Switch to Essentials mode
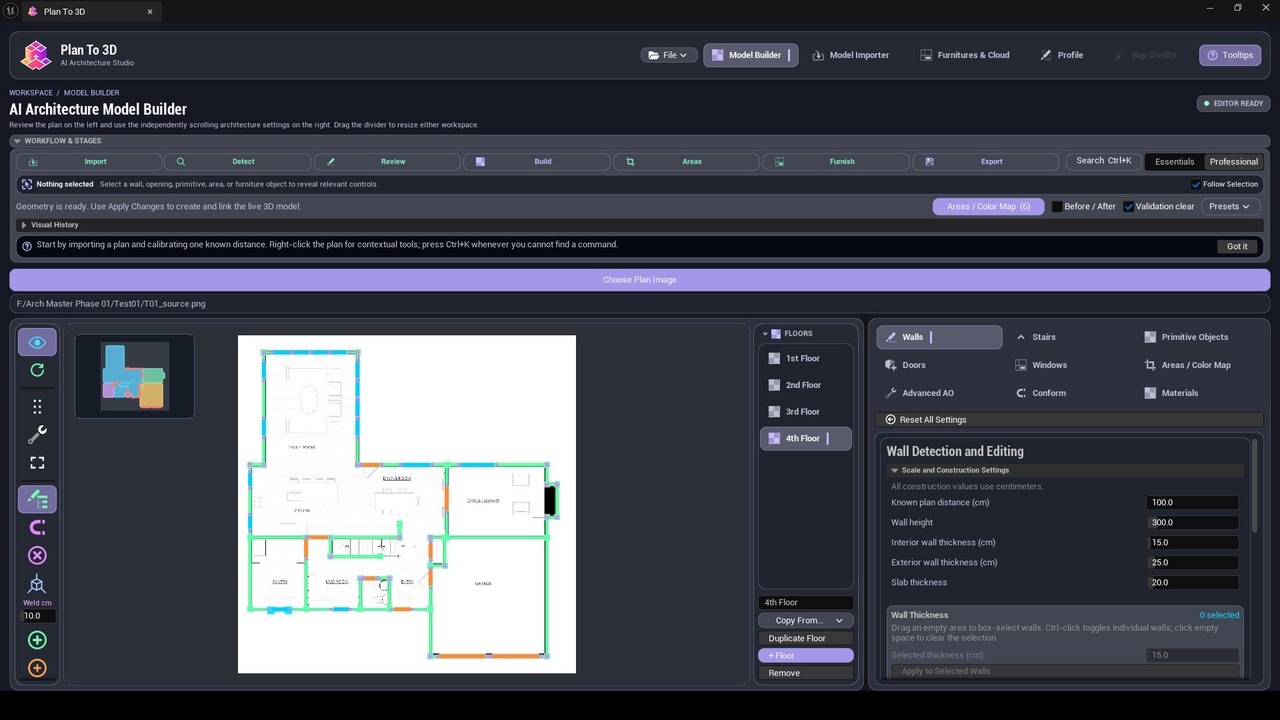The width and height of the screenshot is (1280, 720). [1174, 161]
